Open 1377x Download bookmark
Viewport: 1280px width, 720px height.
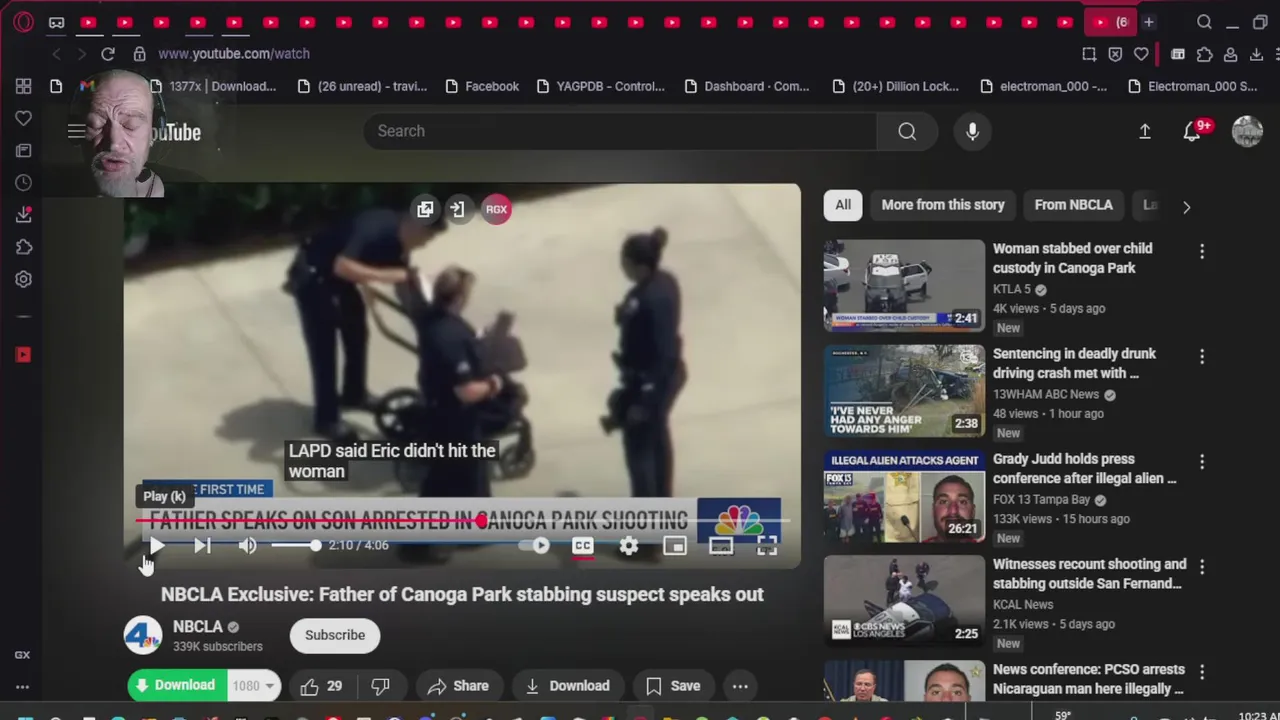click(213, 86)
